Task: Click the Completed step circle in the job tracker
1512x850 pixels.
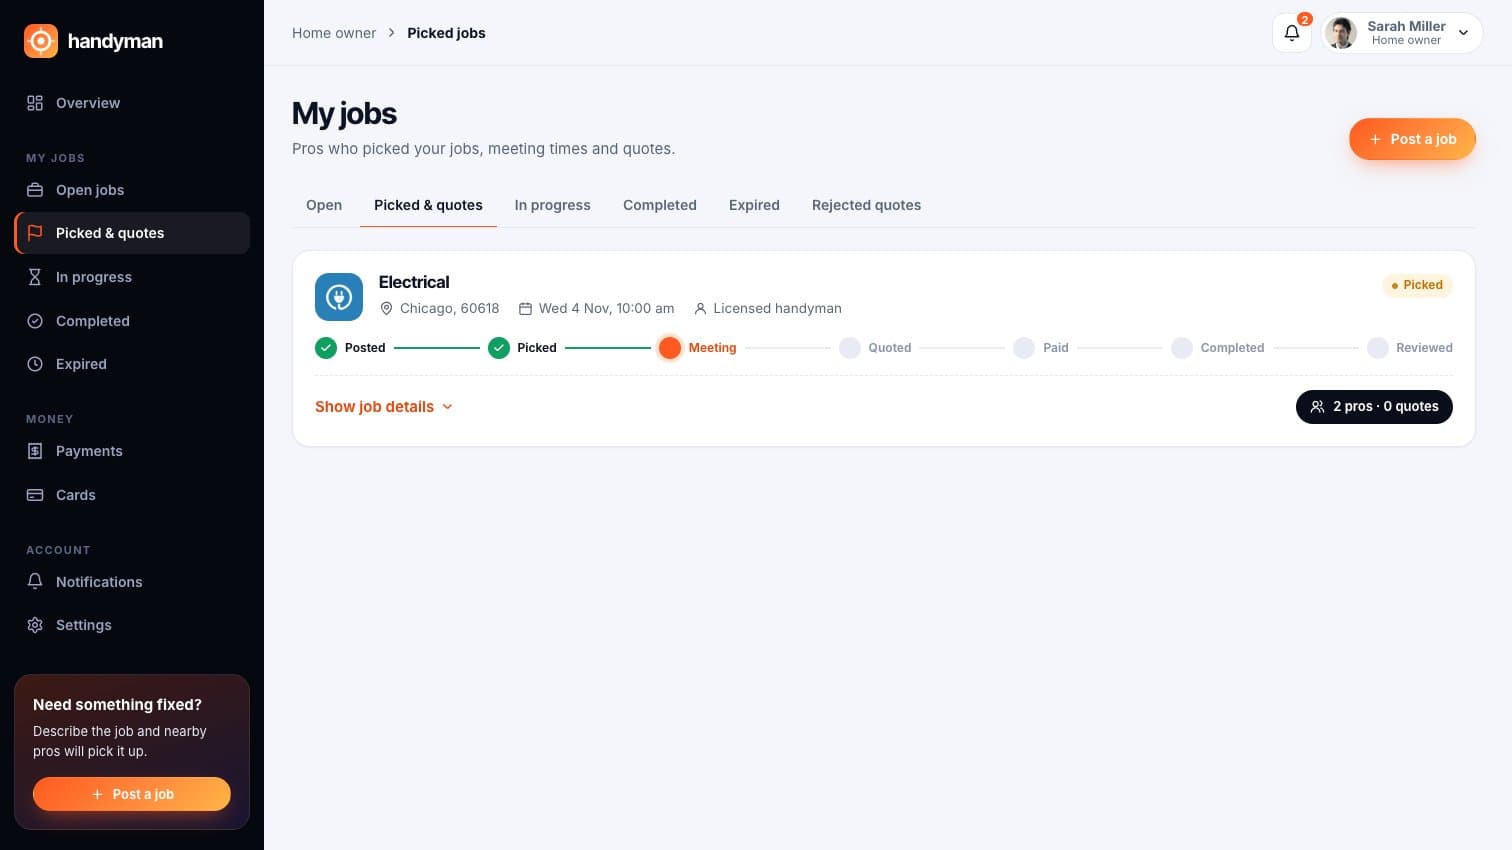Action: click(1182, 348)
